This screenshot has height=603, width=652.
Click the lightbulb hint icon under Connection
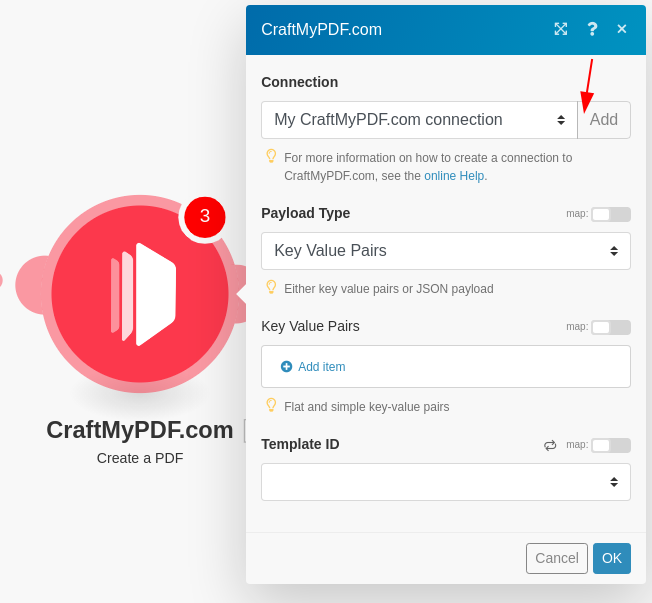(x=271, y=156)
